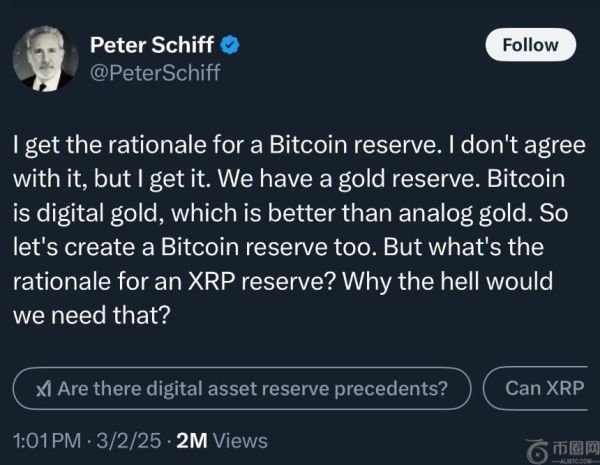
Task: Open the Peter Schiff display name link
Action: pos(152,43)
